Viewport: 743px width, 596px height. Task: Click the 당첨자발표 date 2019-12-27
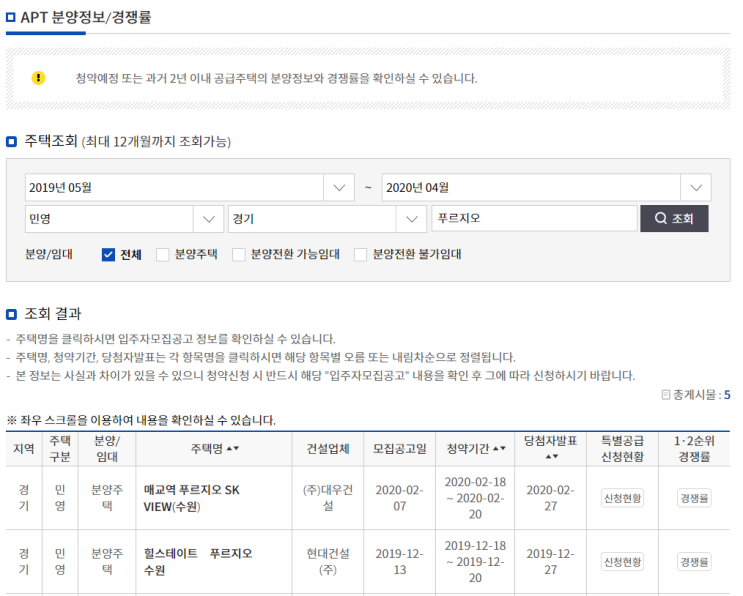coord(550,561)
